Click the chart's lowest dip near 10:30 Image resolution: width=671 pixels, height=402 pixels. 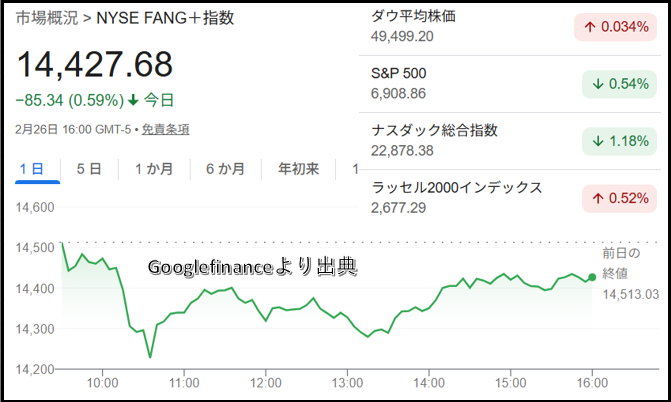(150, 357)
